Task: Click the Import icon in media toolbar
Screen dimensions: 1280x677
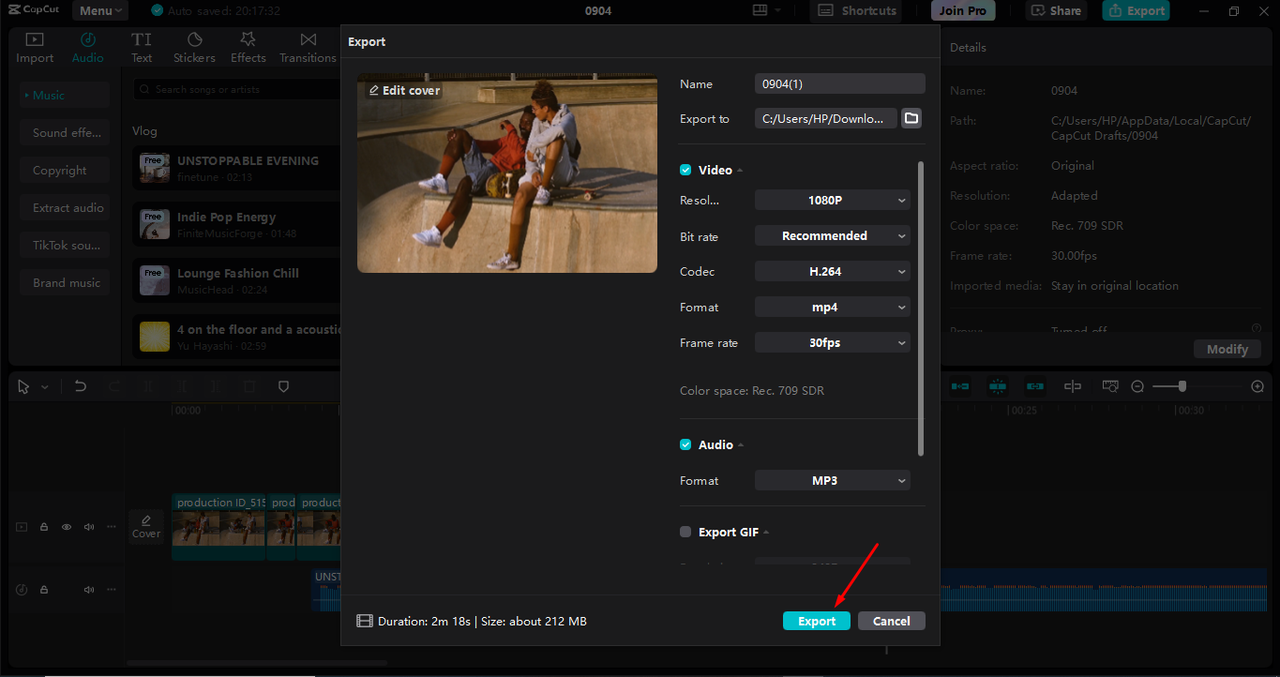Action: coord(34,40)
